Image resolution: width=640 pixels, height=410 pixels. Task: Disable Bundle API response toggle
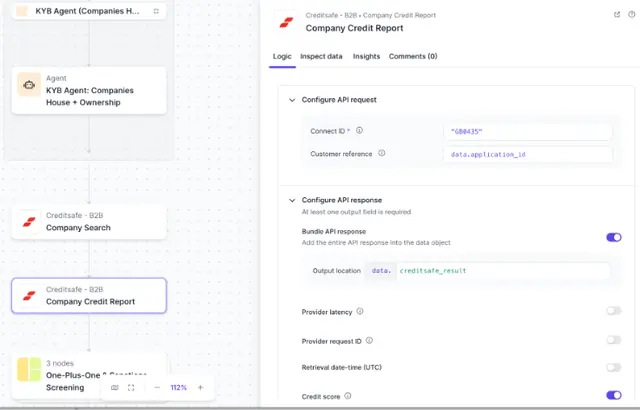613,237
